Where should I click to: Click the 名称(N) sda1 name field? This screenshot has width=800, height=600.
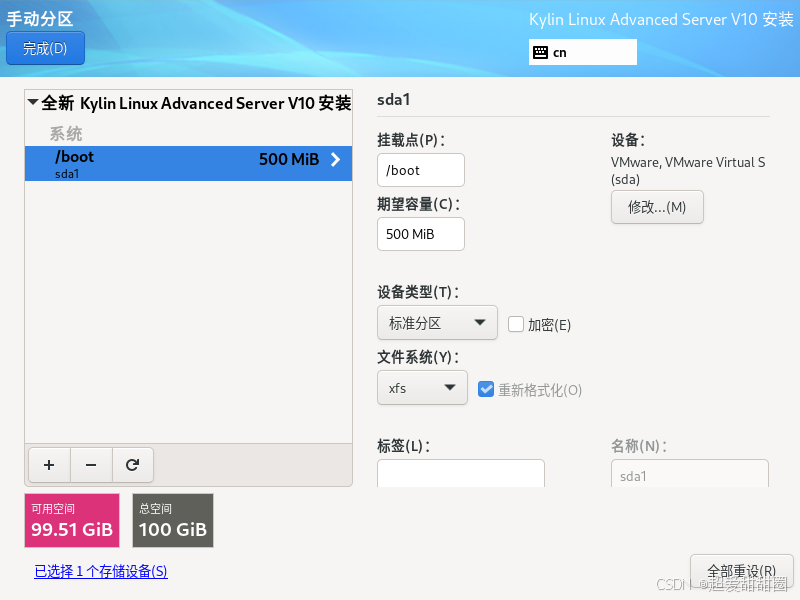690,473
